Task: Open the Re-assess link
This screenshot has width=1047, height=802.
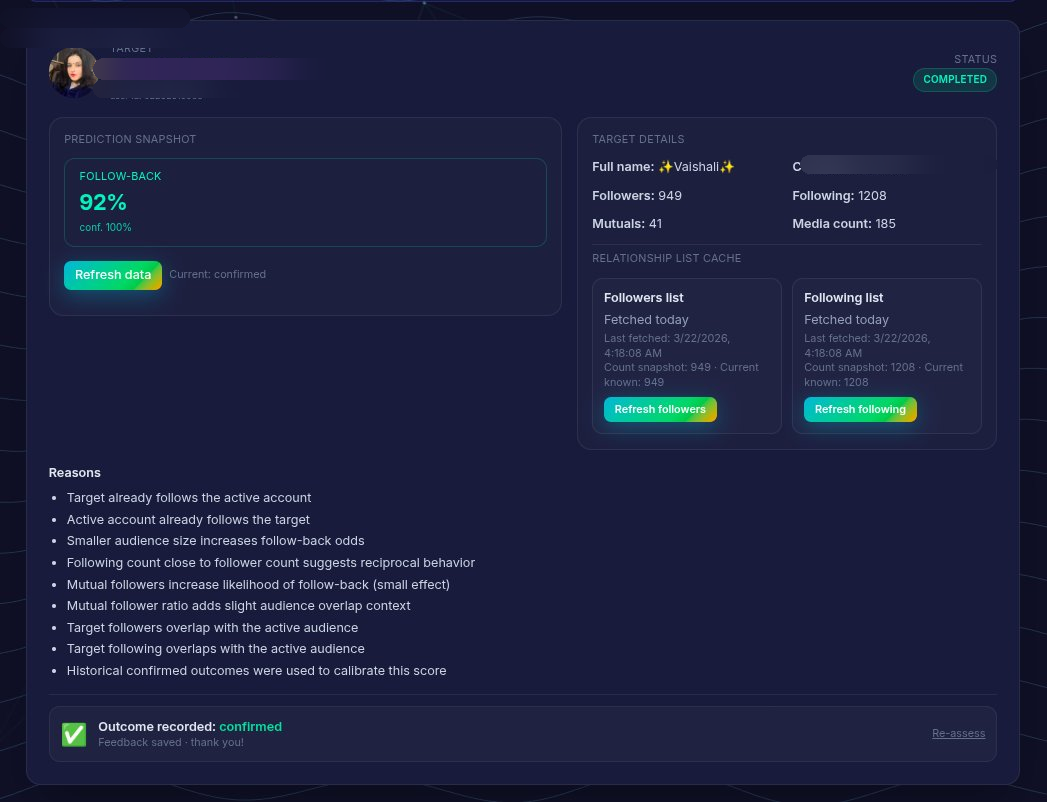Action: [958, 733]
